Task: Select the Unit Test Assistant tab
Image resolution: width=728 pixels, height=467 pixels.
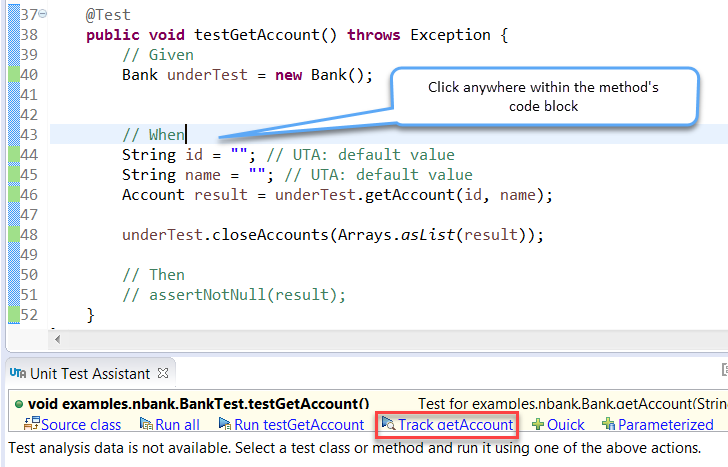Action: 90,373
